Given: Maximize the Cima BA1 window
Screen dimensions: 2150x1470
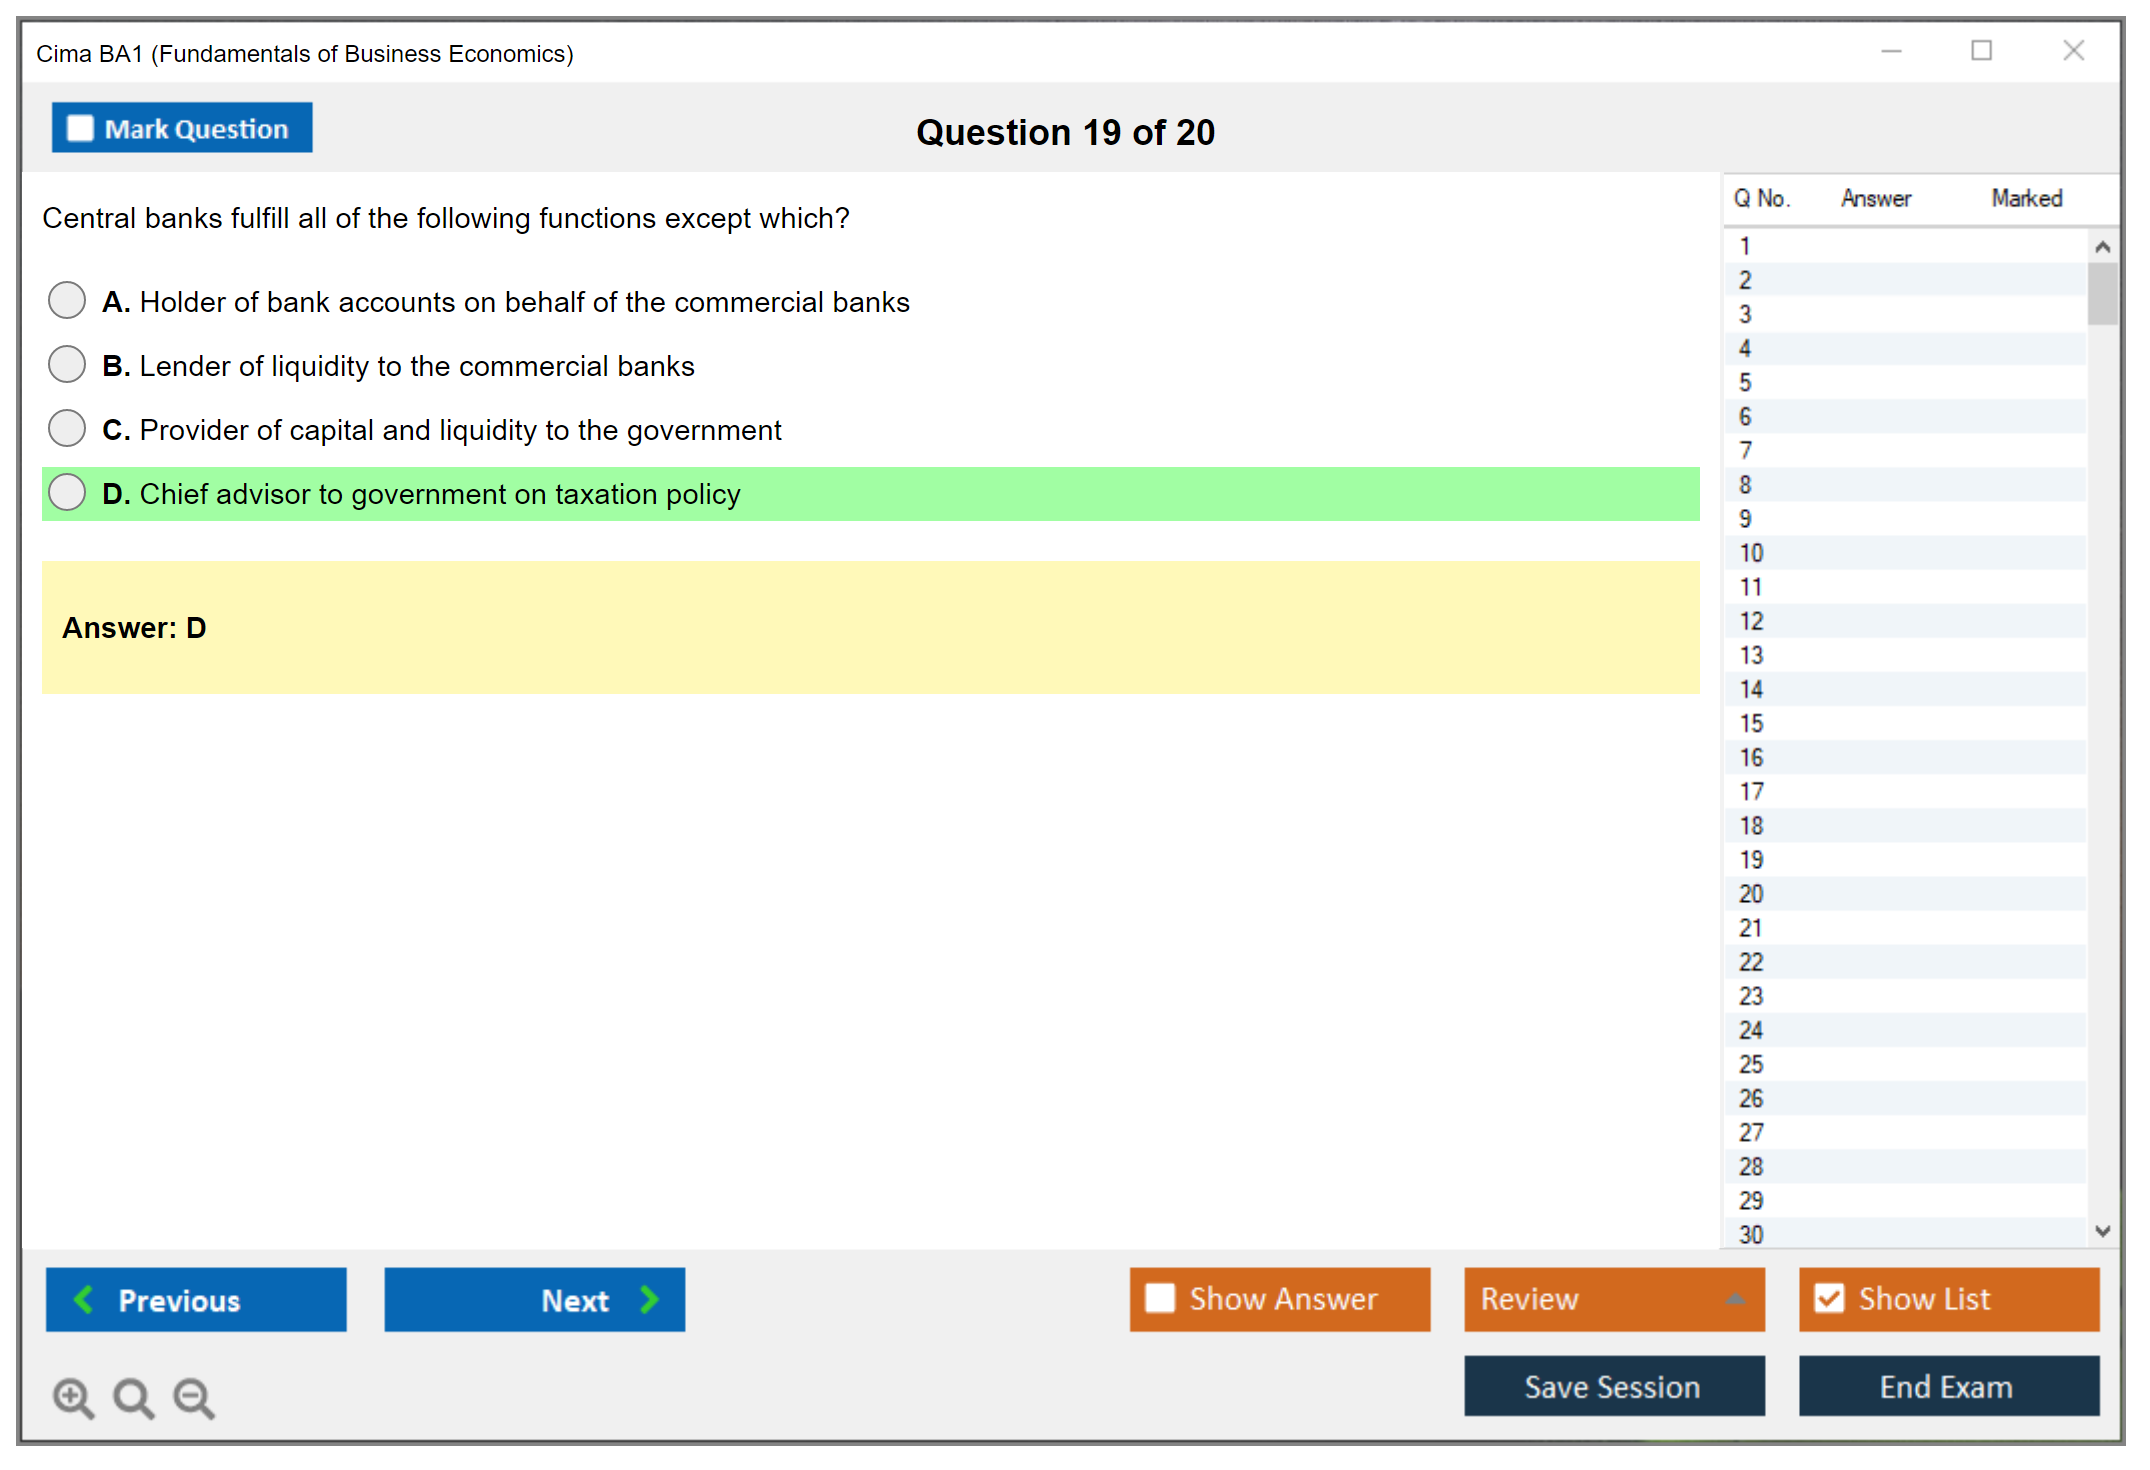Looking at the screenshot, I should click(1981, 51).
